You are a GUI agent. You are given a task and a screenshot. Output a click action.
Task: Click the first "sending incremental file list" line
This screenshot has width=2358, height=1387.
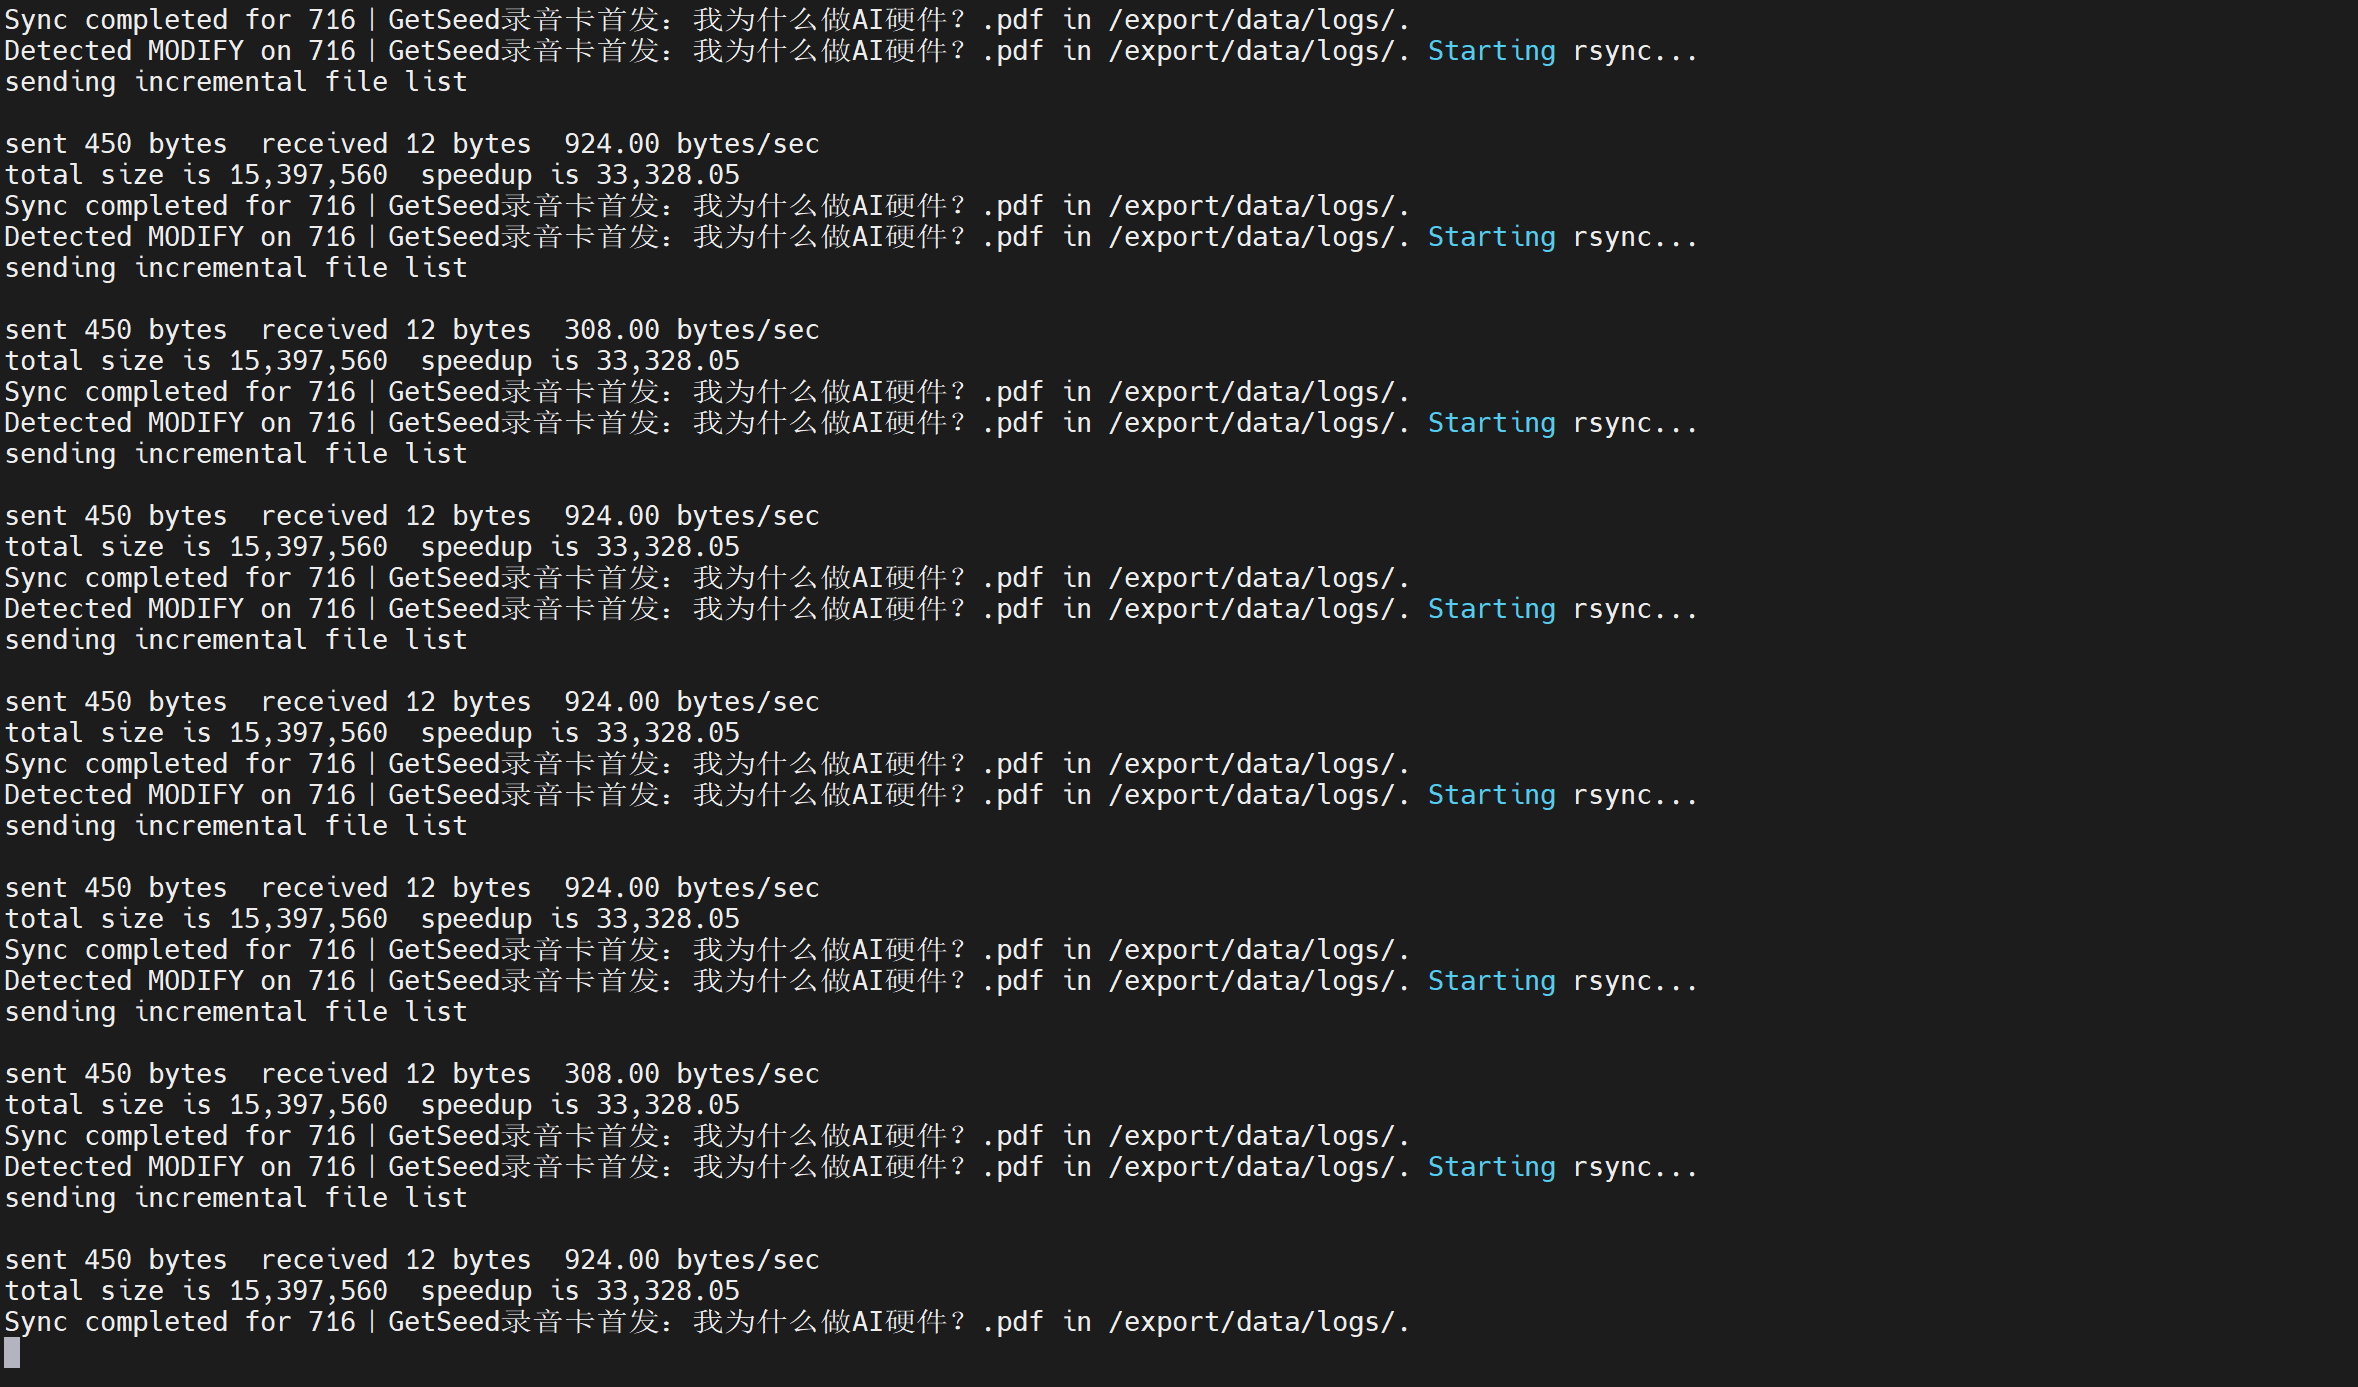(236, 82)
